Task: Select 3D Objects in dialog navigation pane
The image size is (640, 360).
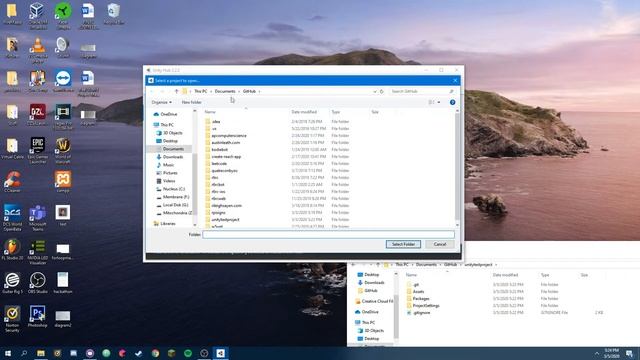Action: pyautogui.click(x=172, y=133)
